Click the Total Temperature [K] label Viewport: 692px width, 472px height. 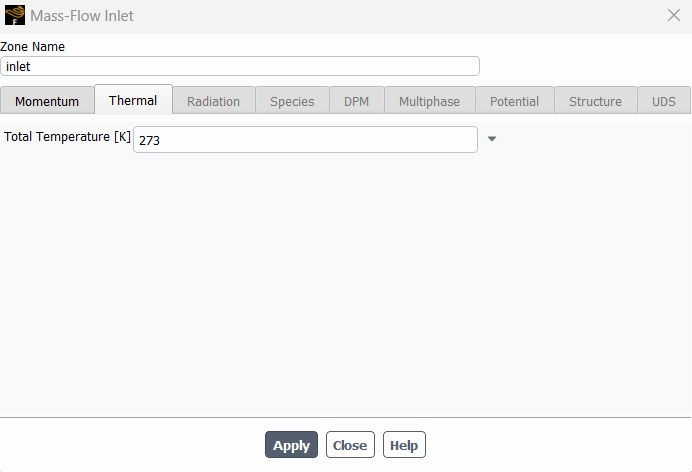tap(67, 137)
